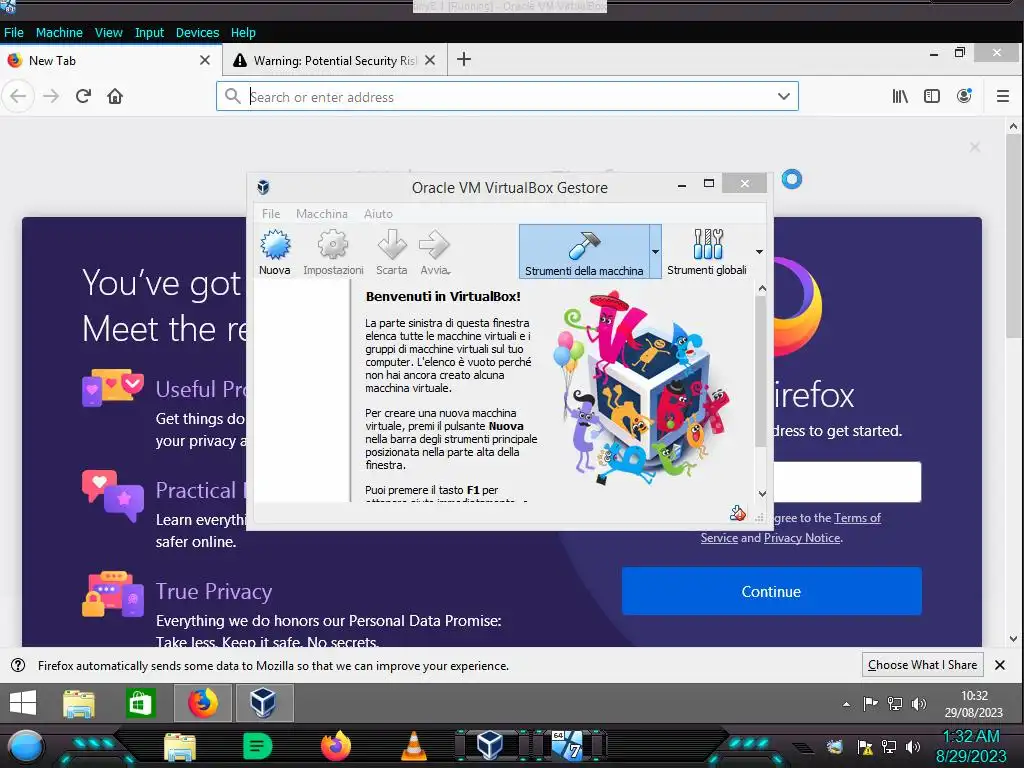Click the welcome pane scrollbar down arrow
The image size is (1024, 768).
pos(761,494)
